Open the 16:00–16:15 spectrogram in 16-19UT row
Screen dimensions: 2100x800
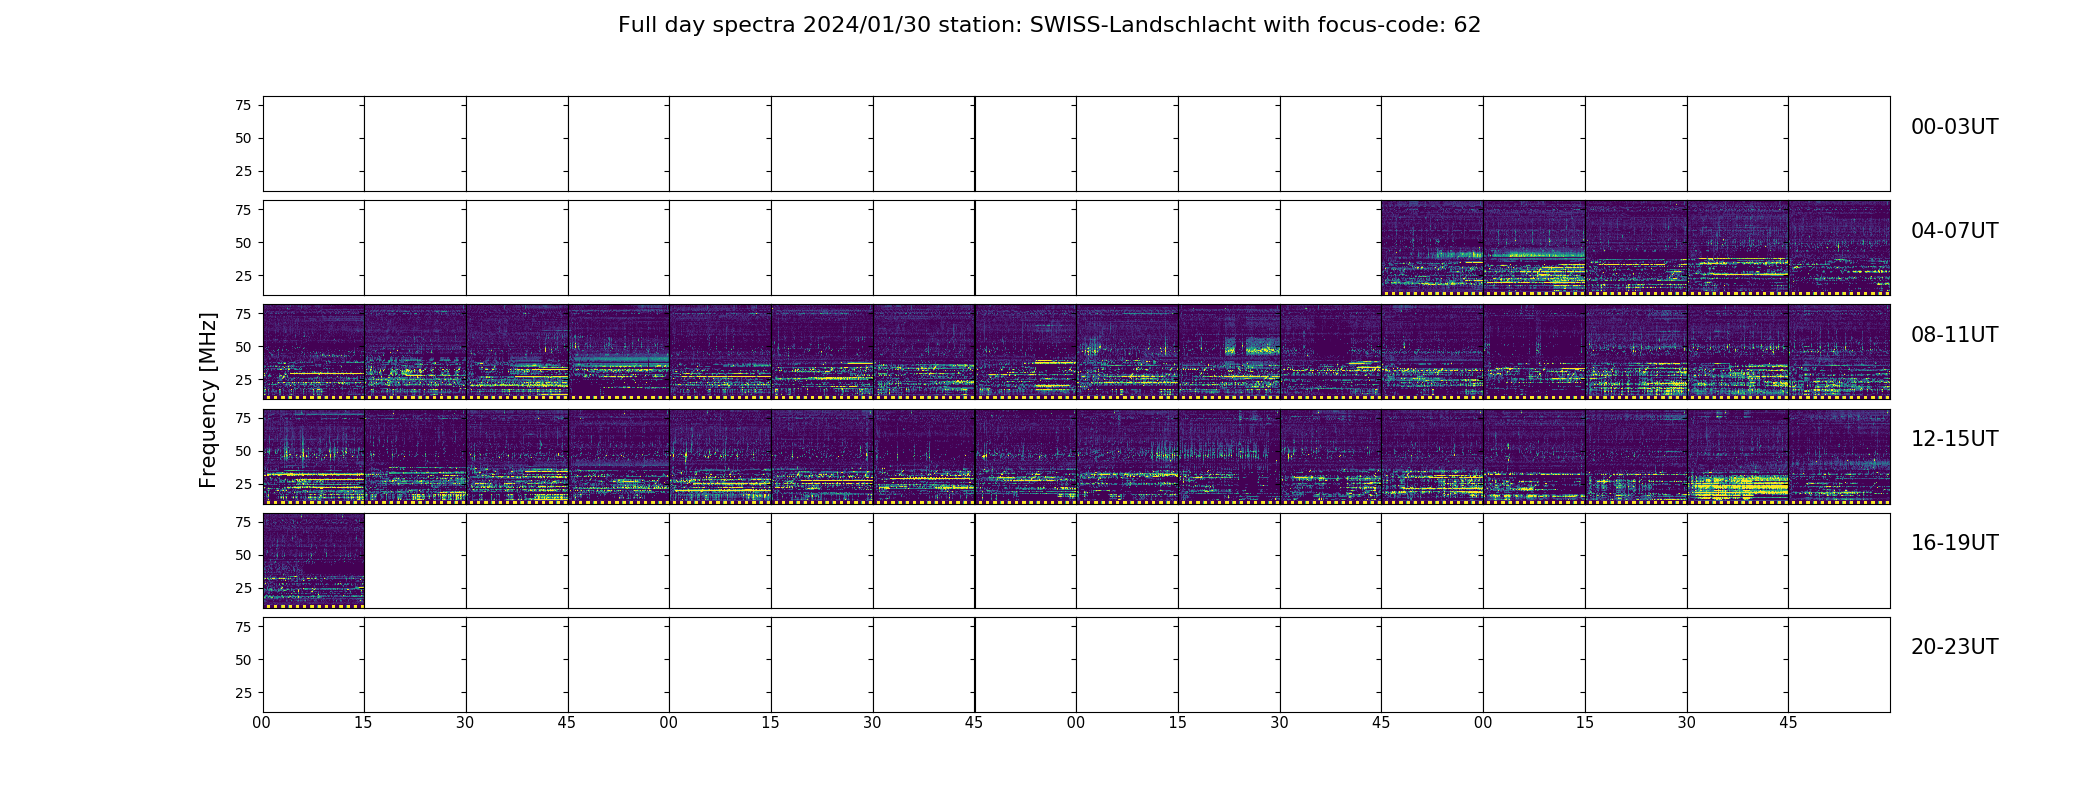(314, 560)
